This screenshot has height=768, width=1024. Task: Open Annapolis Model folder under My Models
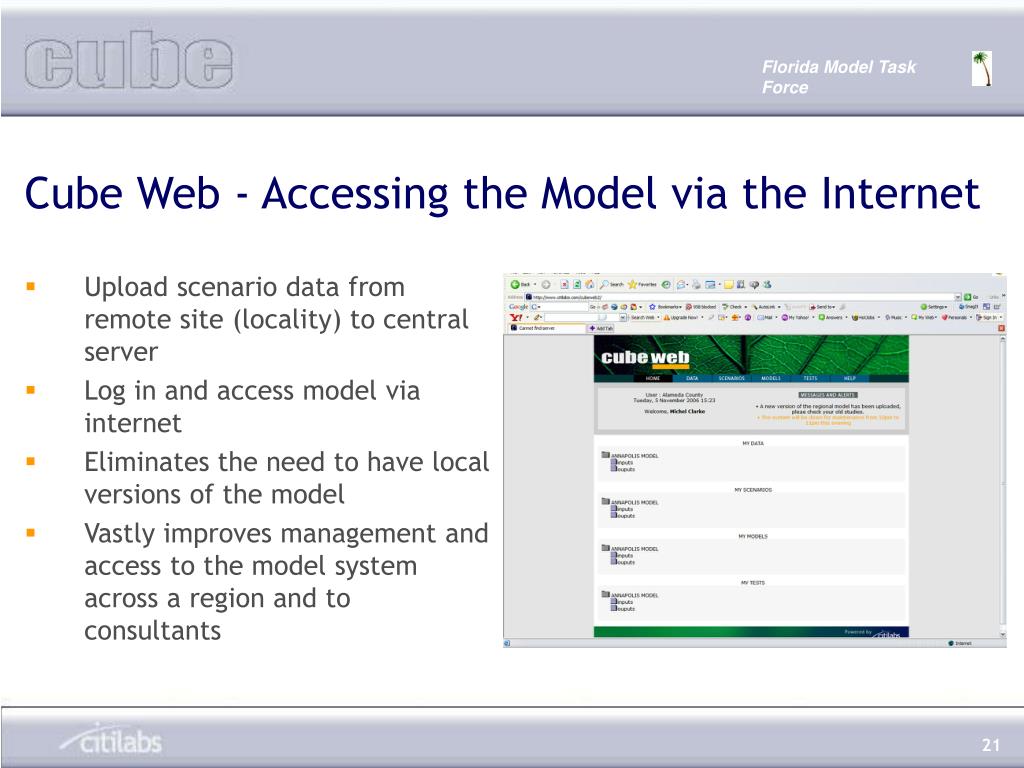coord(630,549)
